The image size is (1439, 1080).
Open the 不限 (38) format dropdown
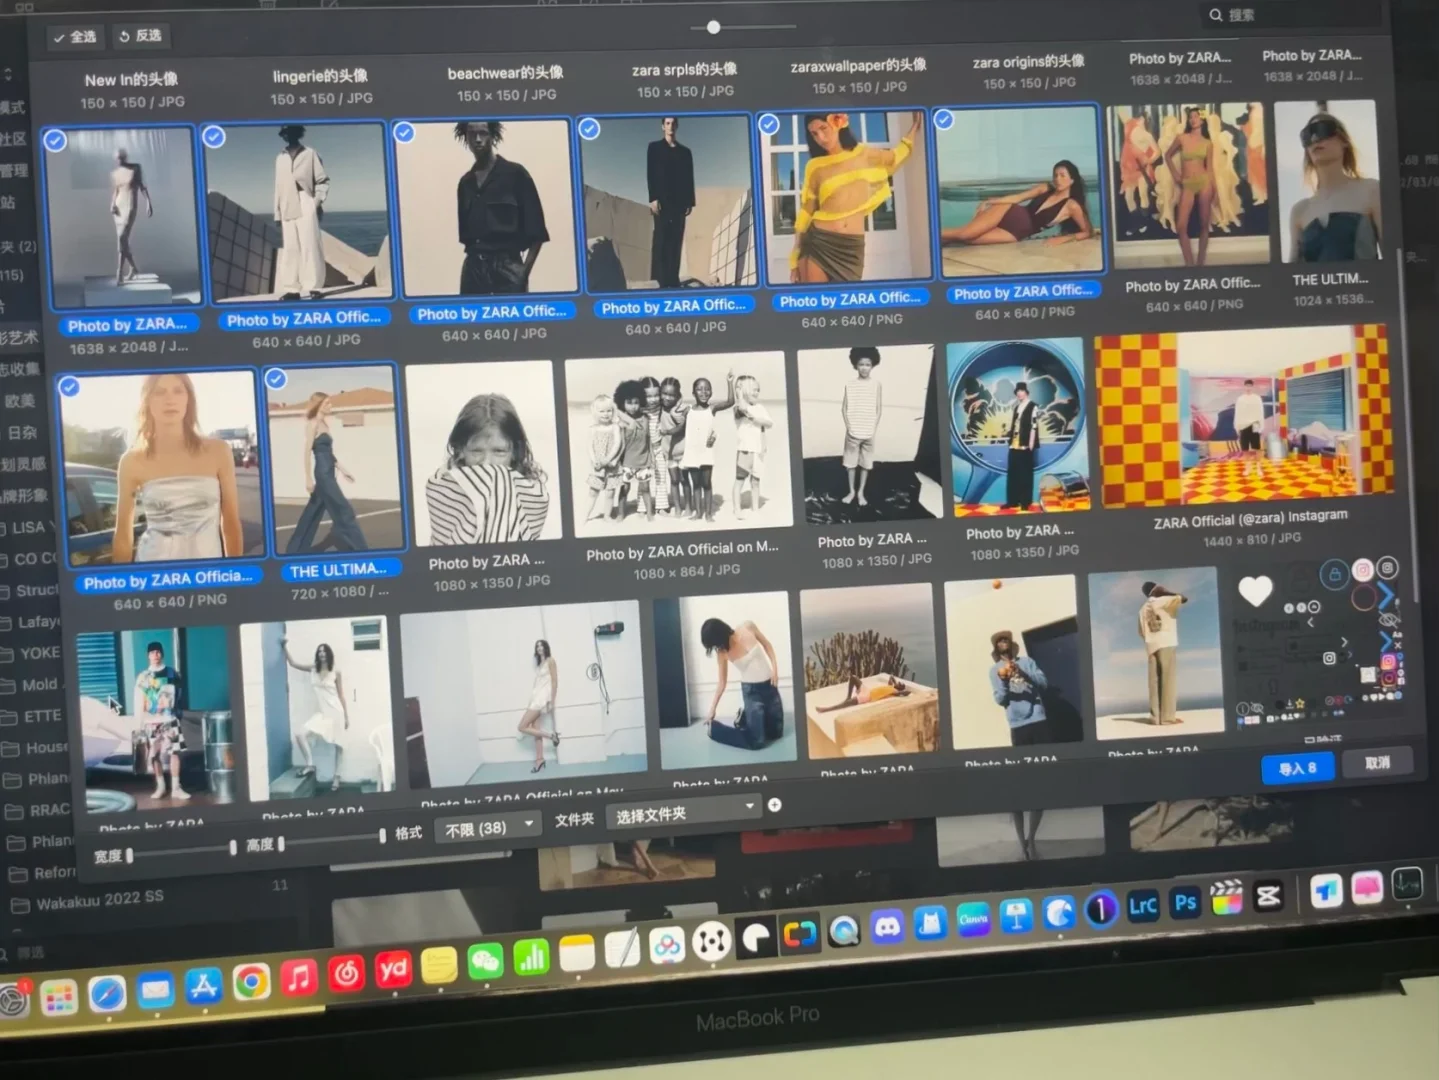point(487,823)
